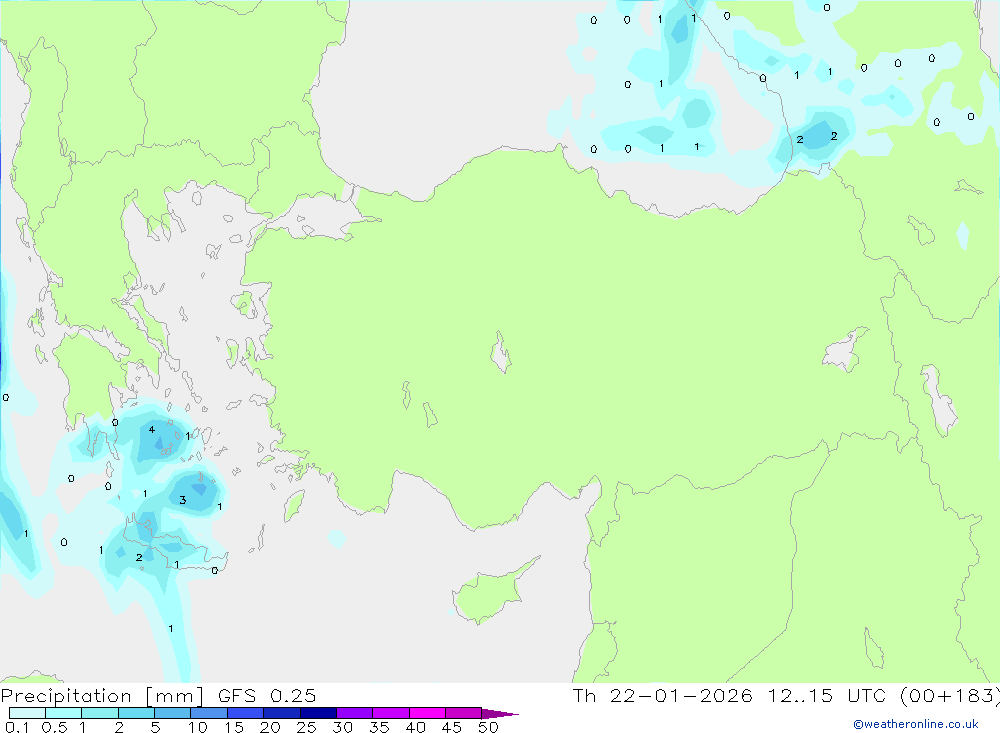The image size is (1000, 733).
Task: Select the 5–10 mm legend color swatch
Action: 173,713
